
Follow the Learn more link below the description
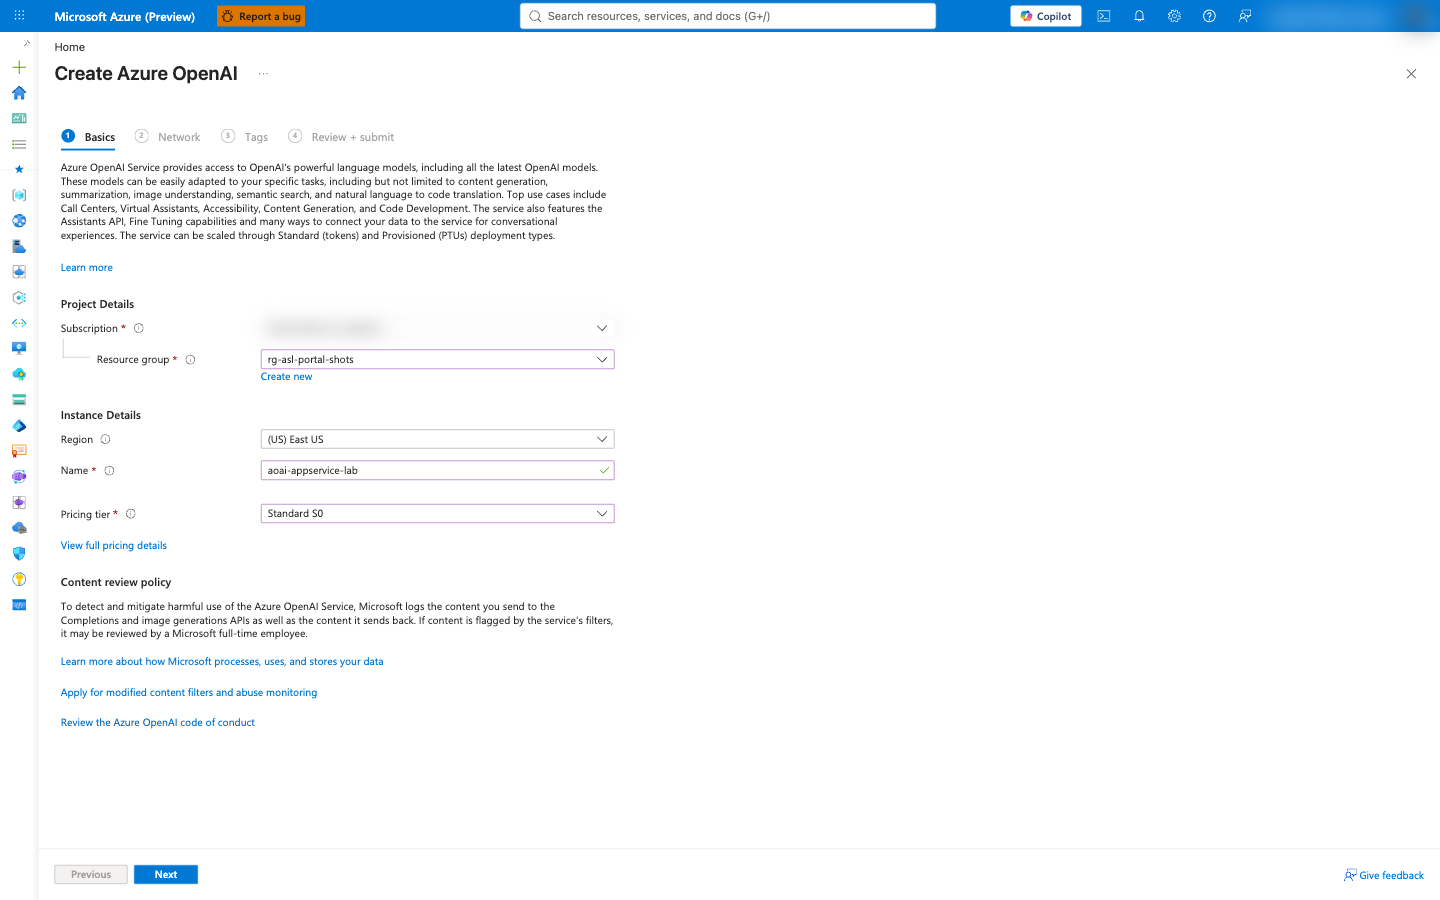(87, 268)
